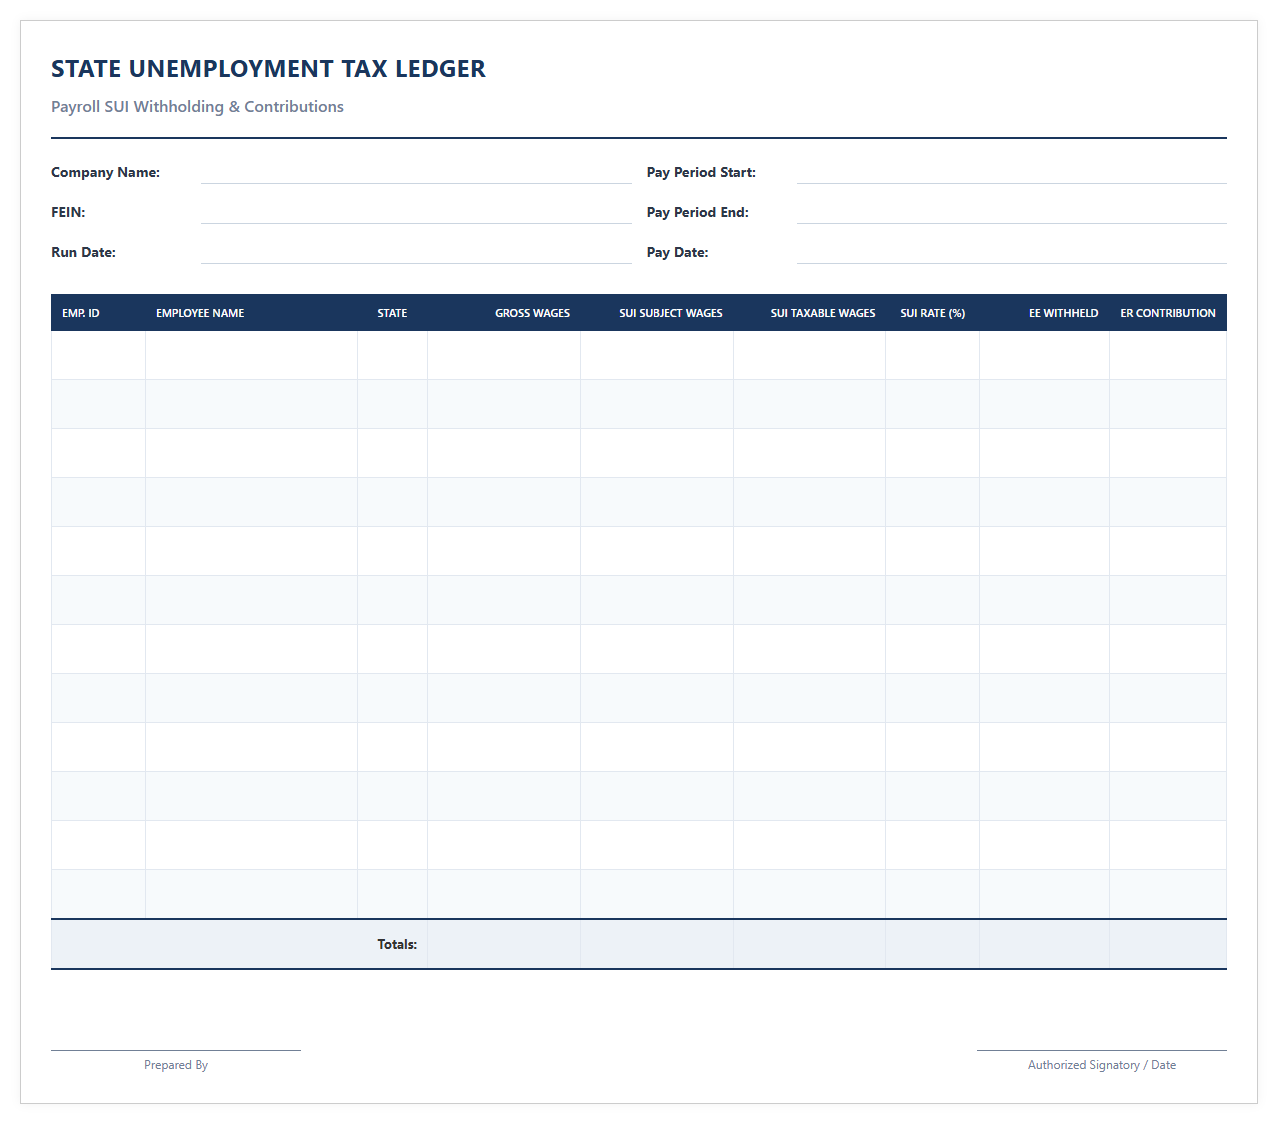Click the 'SUI RATE (%)' column header
1278x1124 pixels.
932,313
